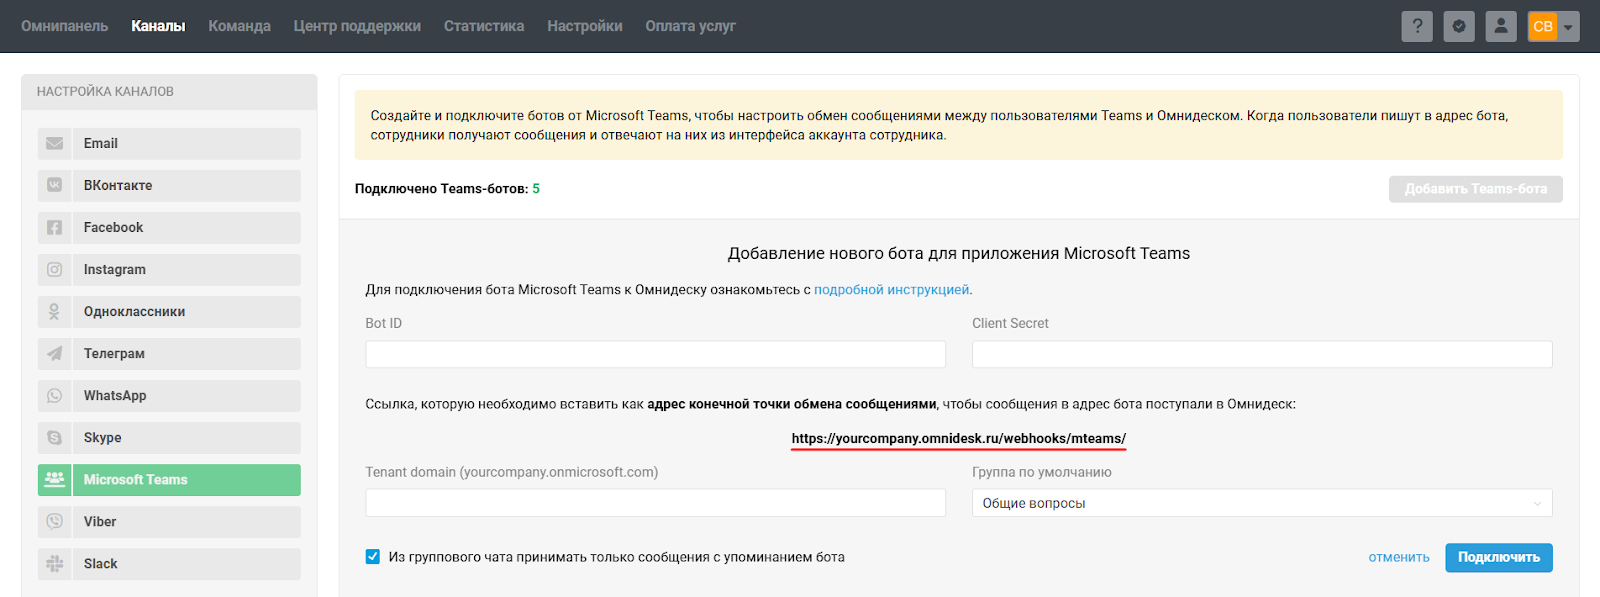Select the Viber channel label
Image resolution: width=1600 pixels, height=597 pixels.
[x=100, y=522]
